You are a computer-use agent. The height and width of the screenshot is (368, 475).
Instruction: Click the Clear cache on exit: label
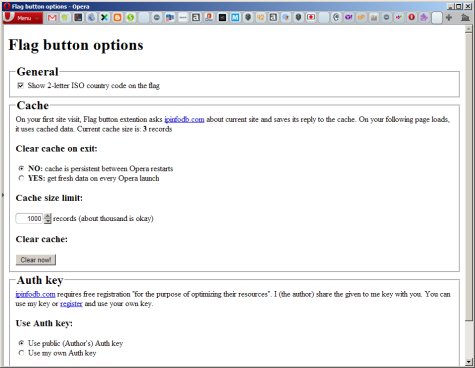click(56, 149)
